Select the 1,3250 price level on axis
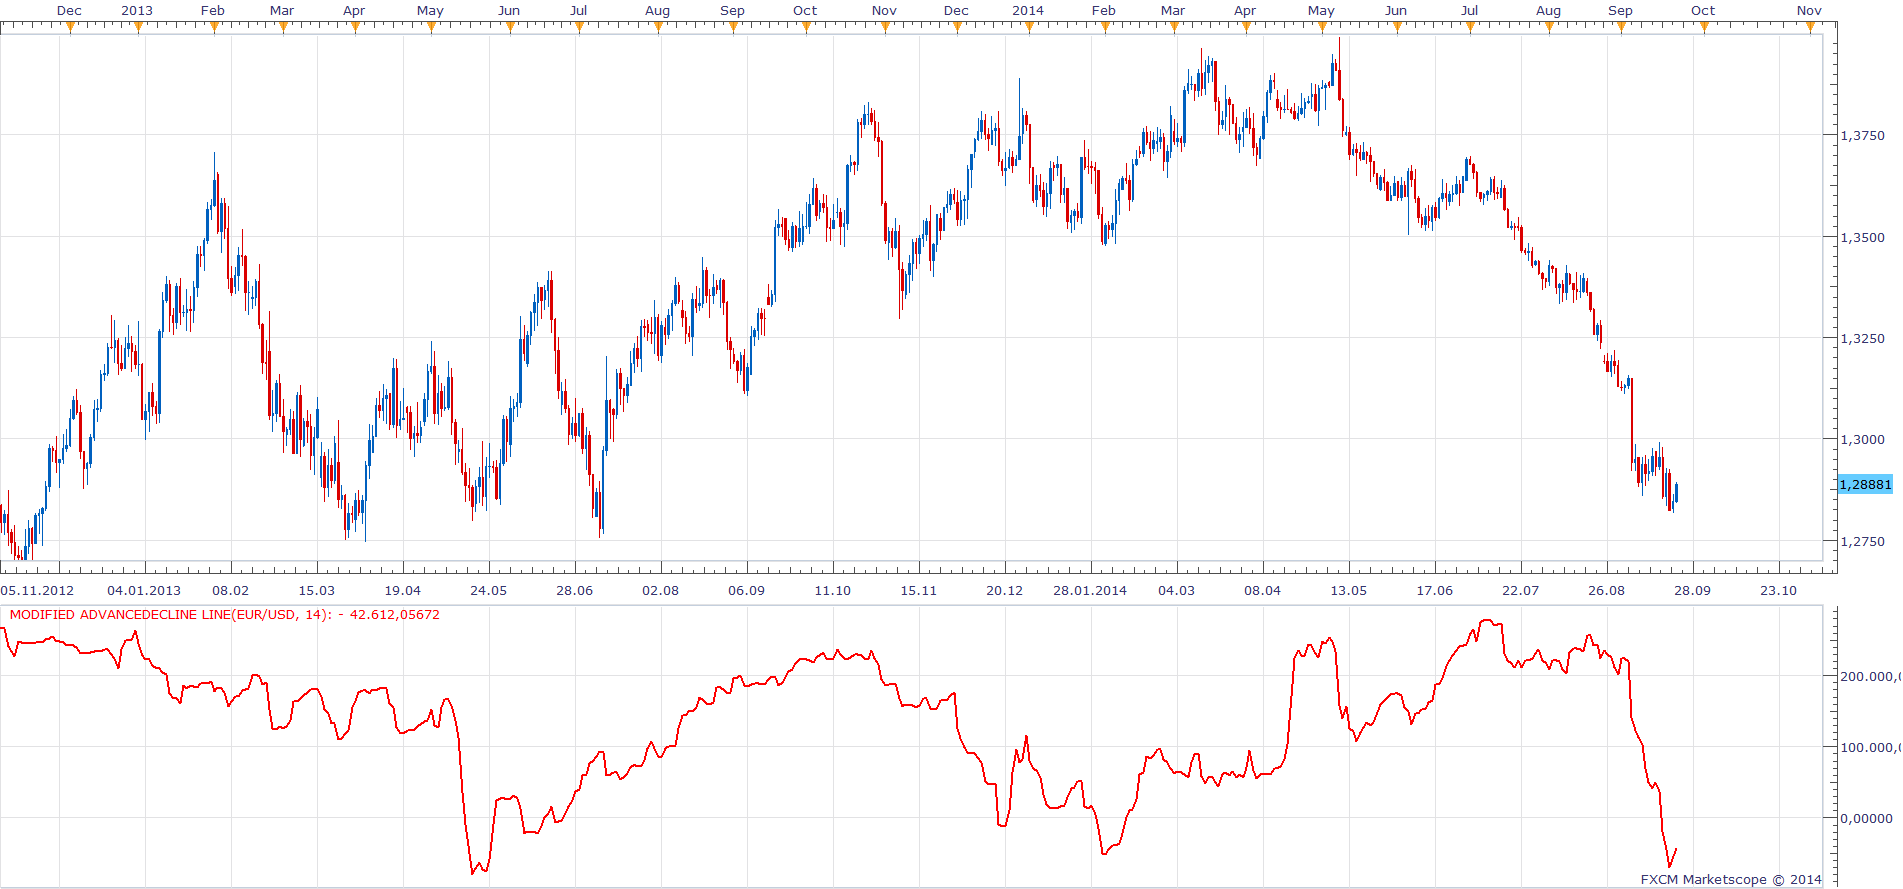Screen dimensions: 1903x889 [1863, 338]
